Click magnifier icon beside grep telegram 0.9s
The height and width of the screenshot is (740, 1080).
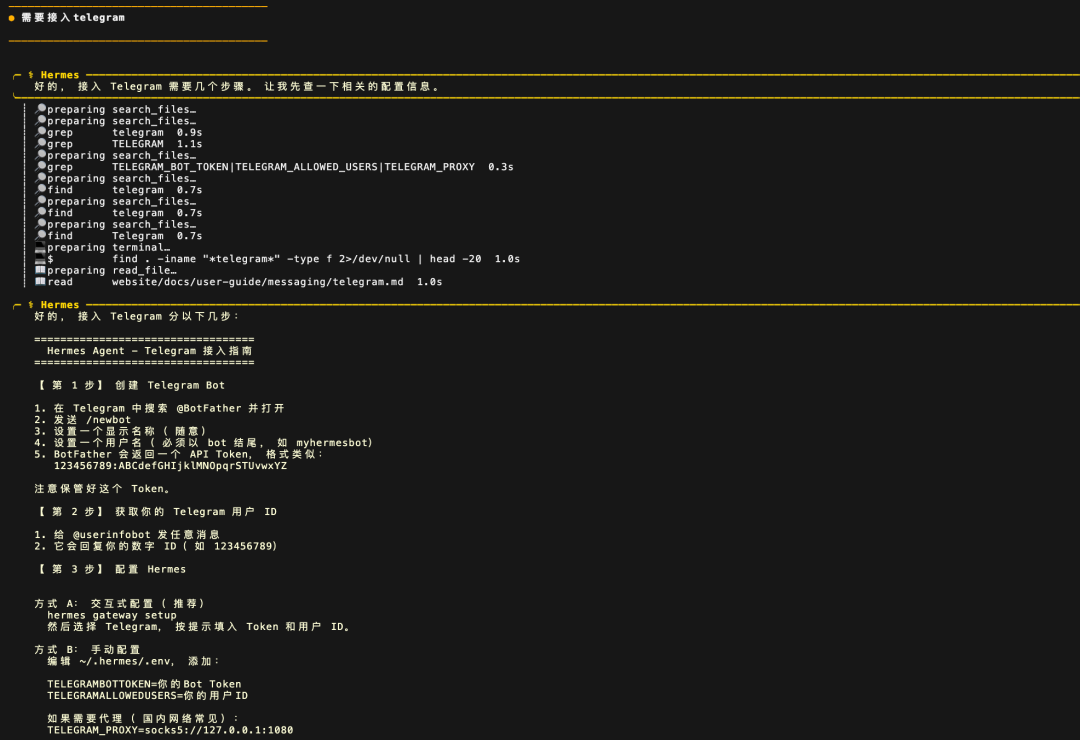tap(40, 132)
